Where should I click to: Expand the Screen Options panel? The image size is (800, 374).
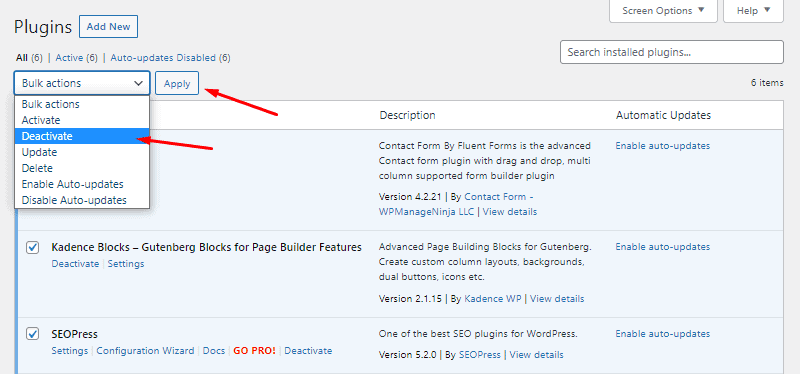point(663,11)
